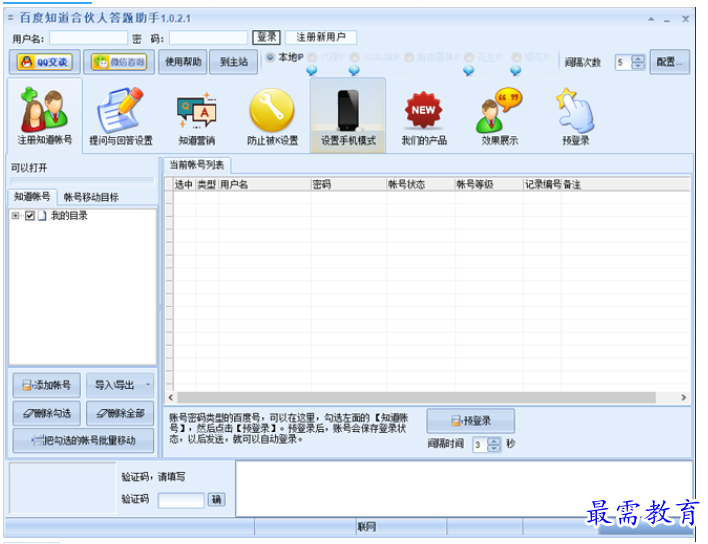Click the large log text area
Image resolution: width=708 pixels, height=544 pixels.
tap(464, 489)
